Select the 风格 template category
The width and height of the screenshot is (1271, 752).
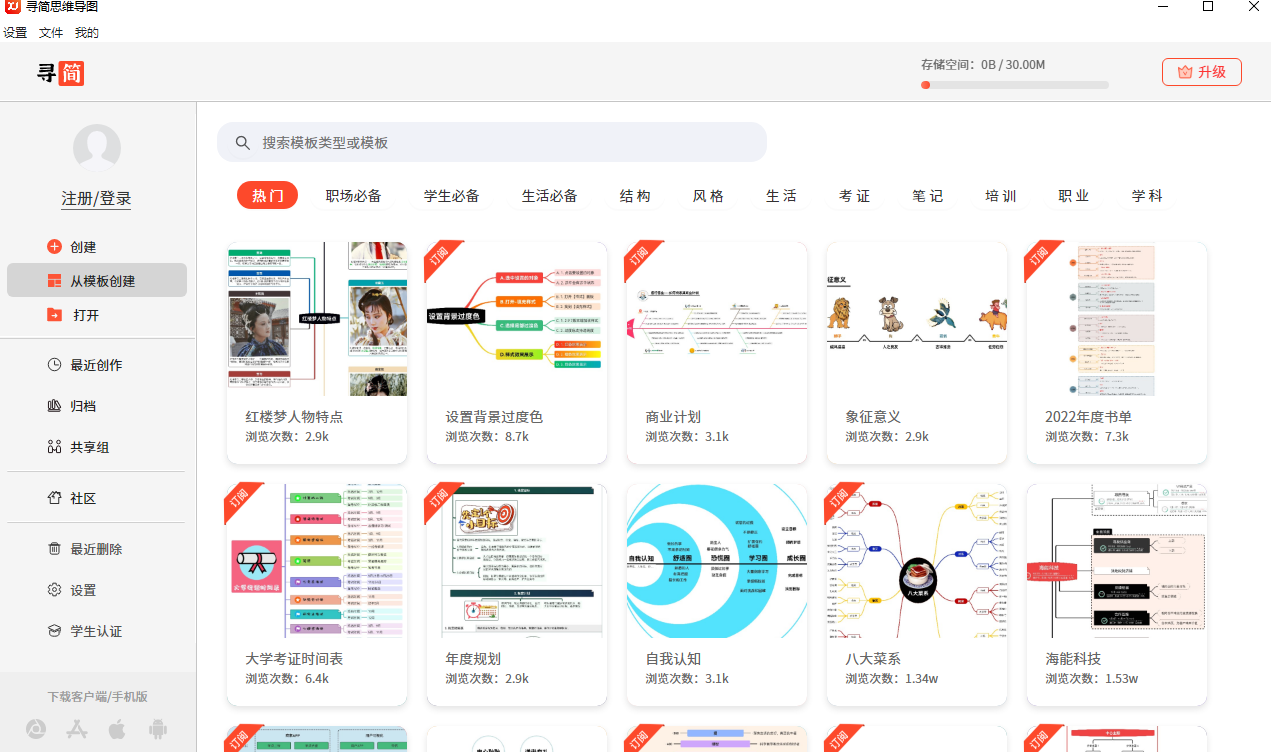707,196
